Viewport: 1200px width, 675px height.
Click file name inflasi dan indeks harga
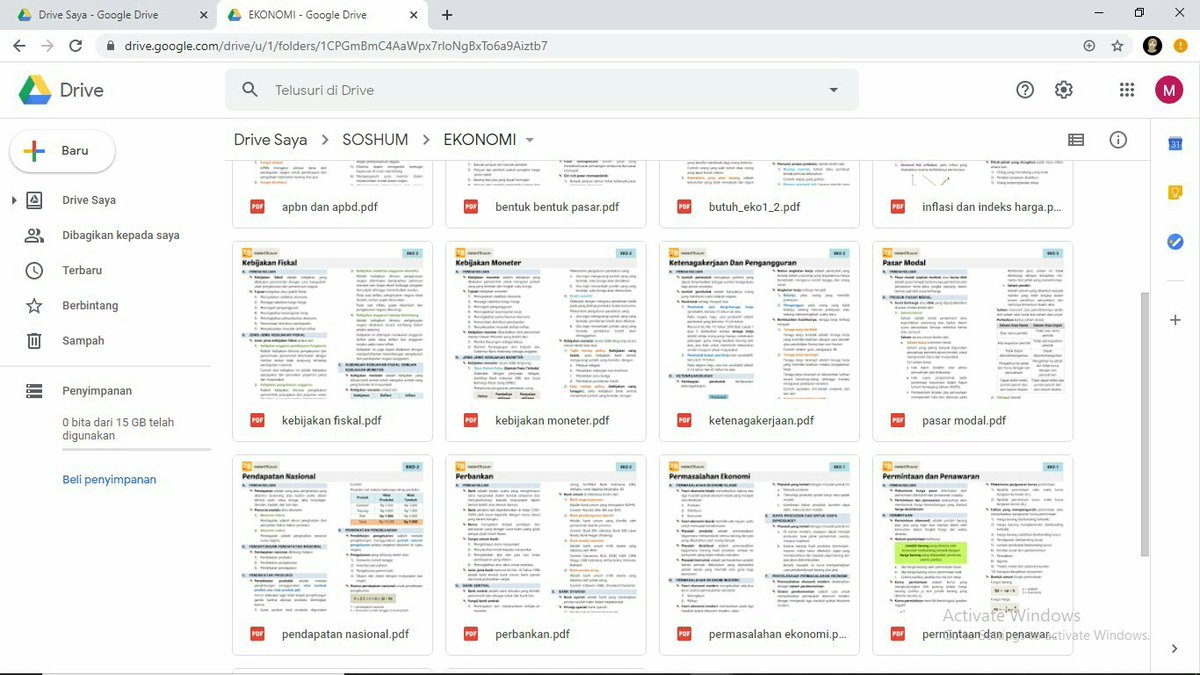tap(992, 207)
